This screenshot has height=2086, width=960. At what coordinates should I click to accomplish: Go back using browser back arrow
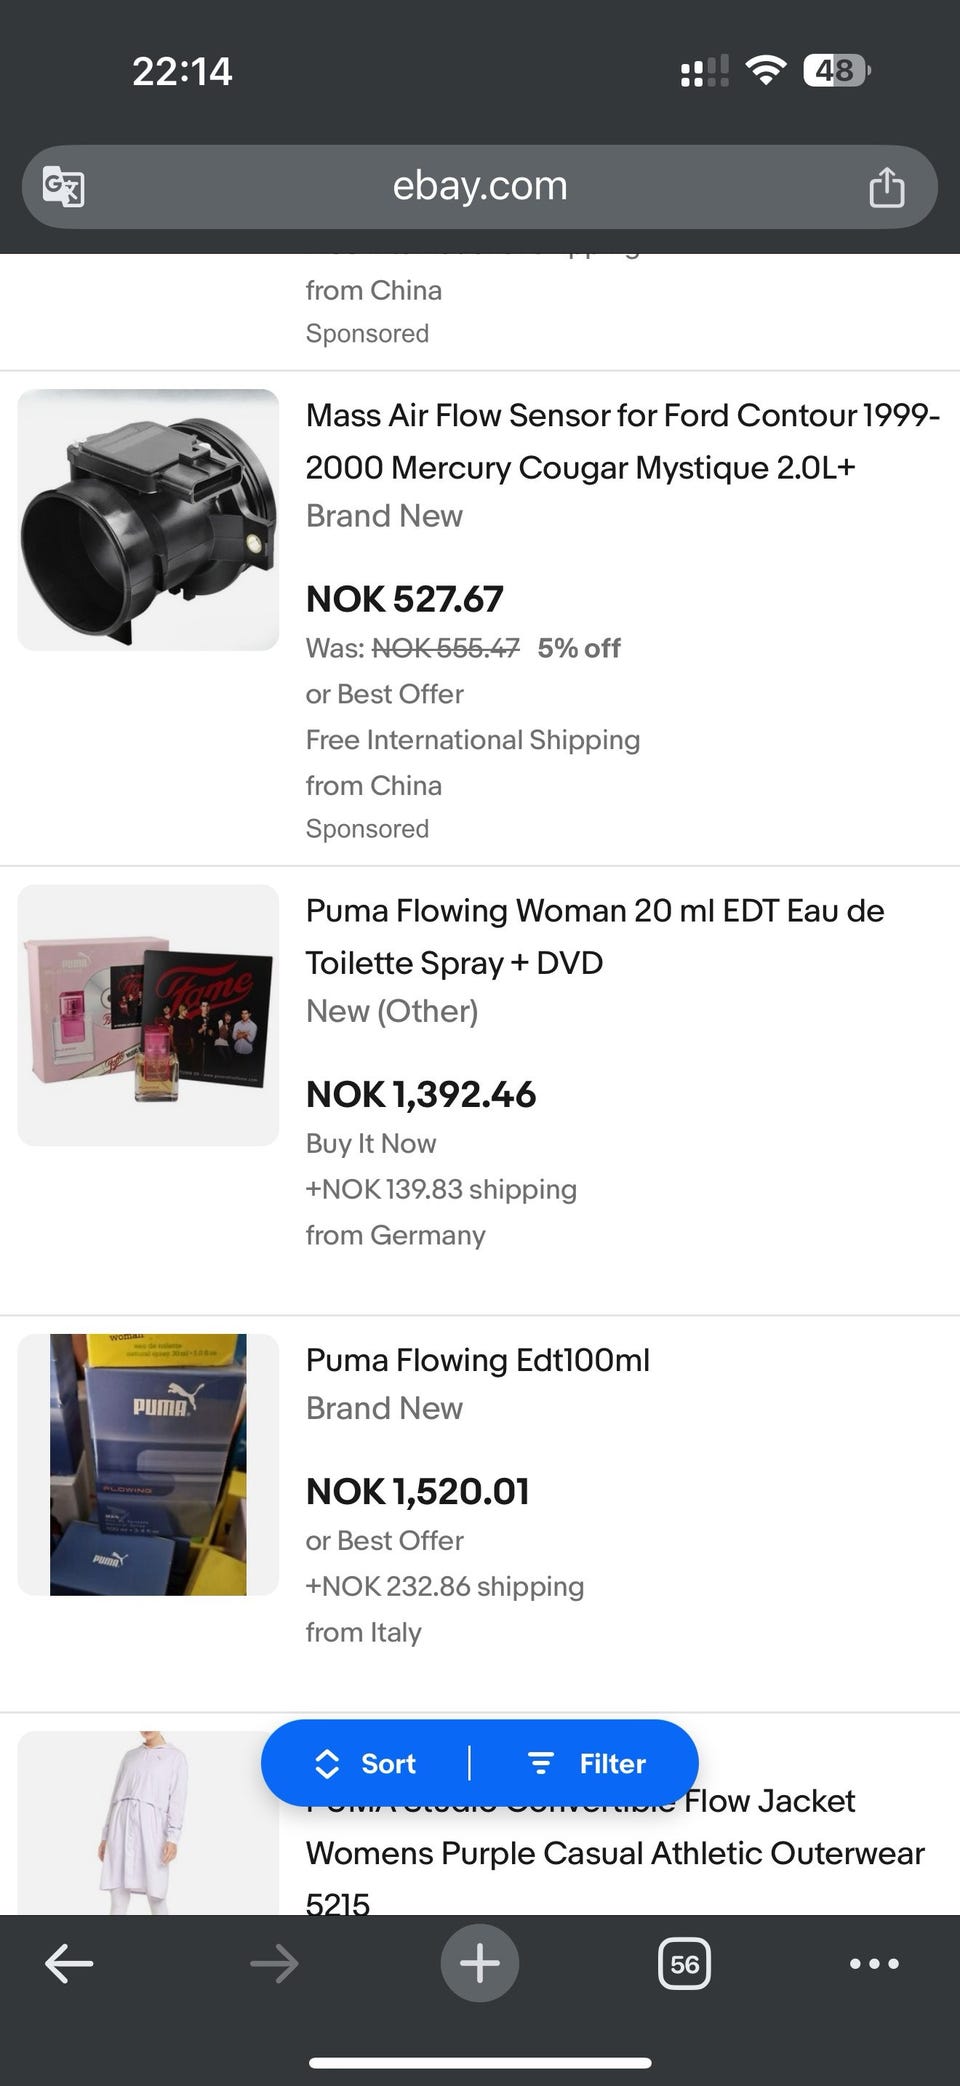coord(70,1963)
